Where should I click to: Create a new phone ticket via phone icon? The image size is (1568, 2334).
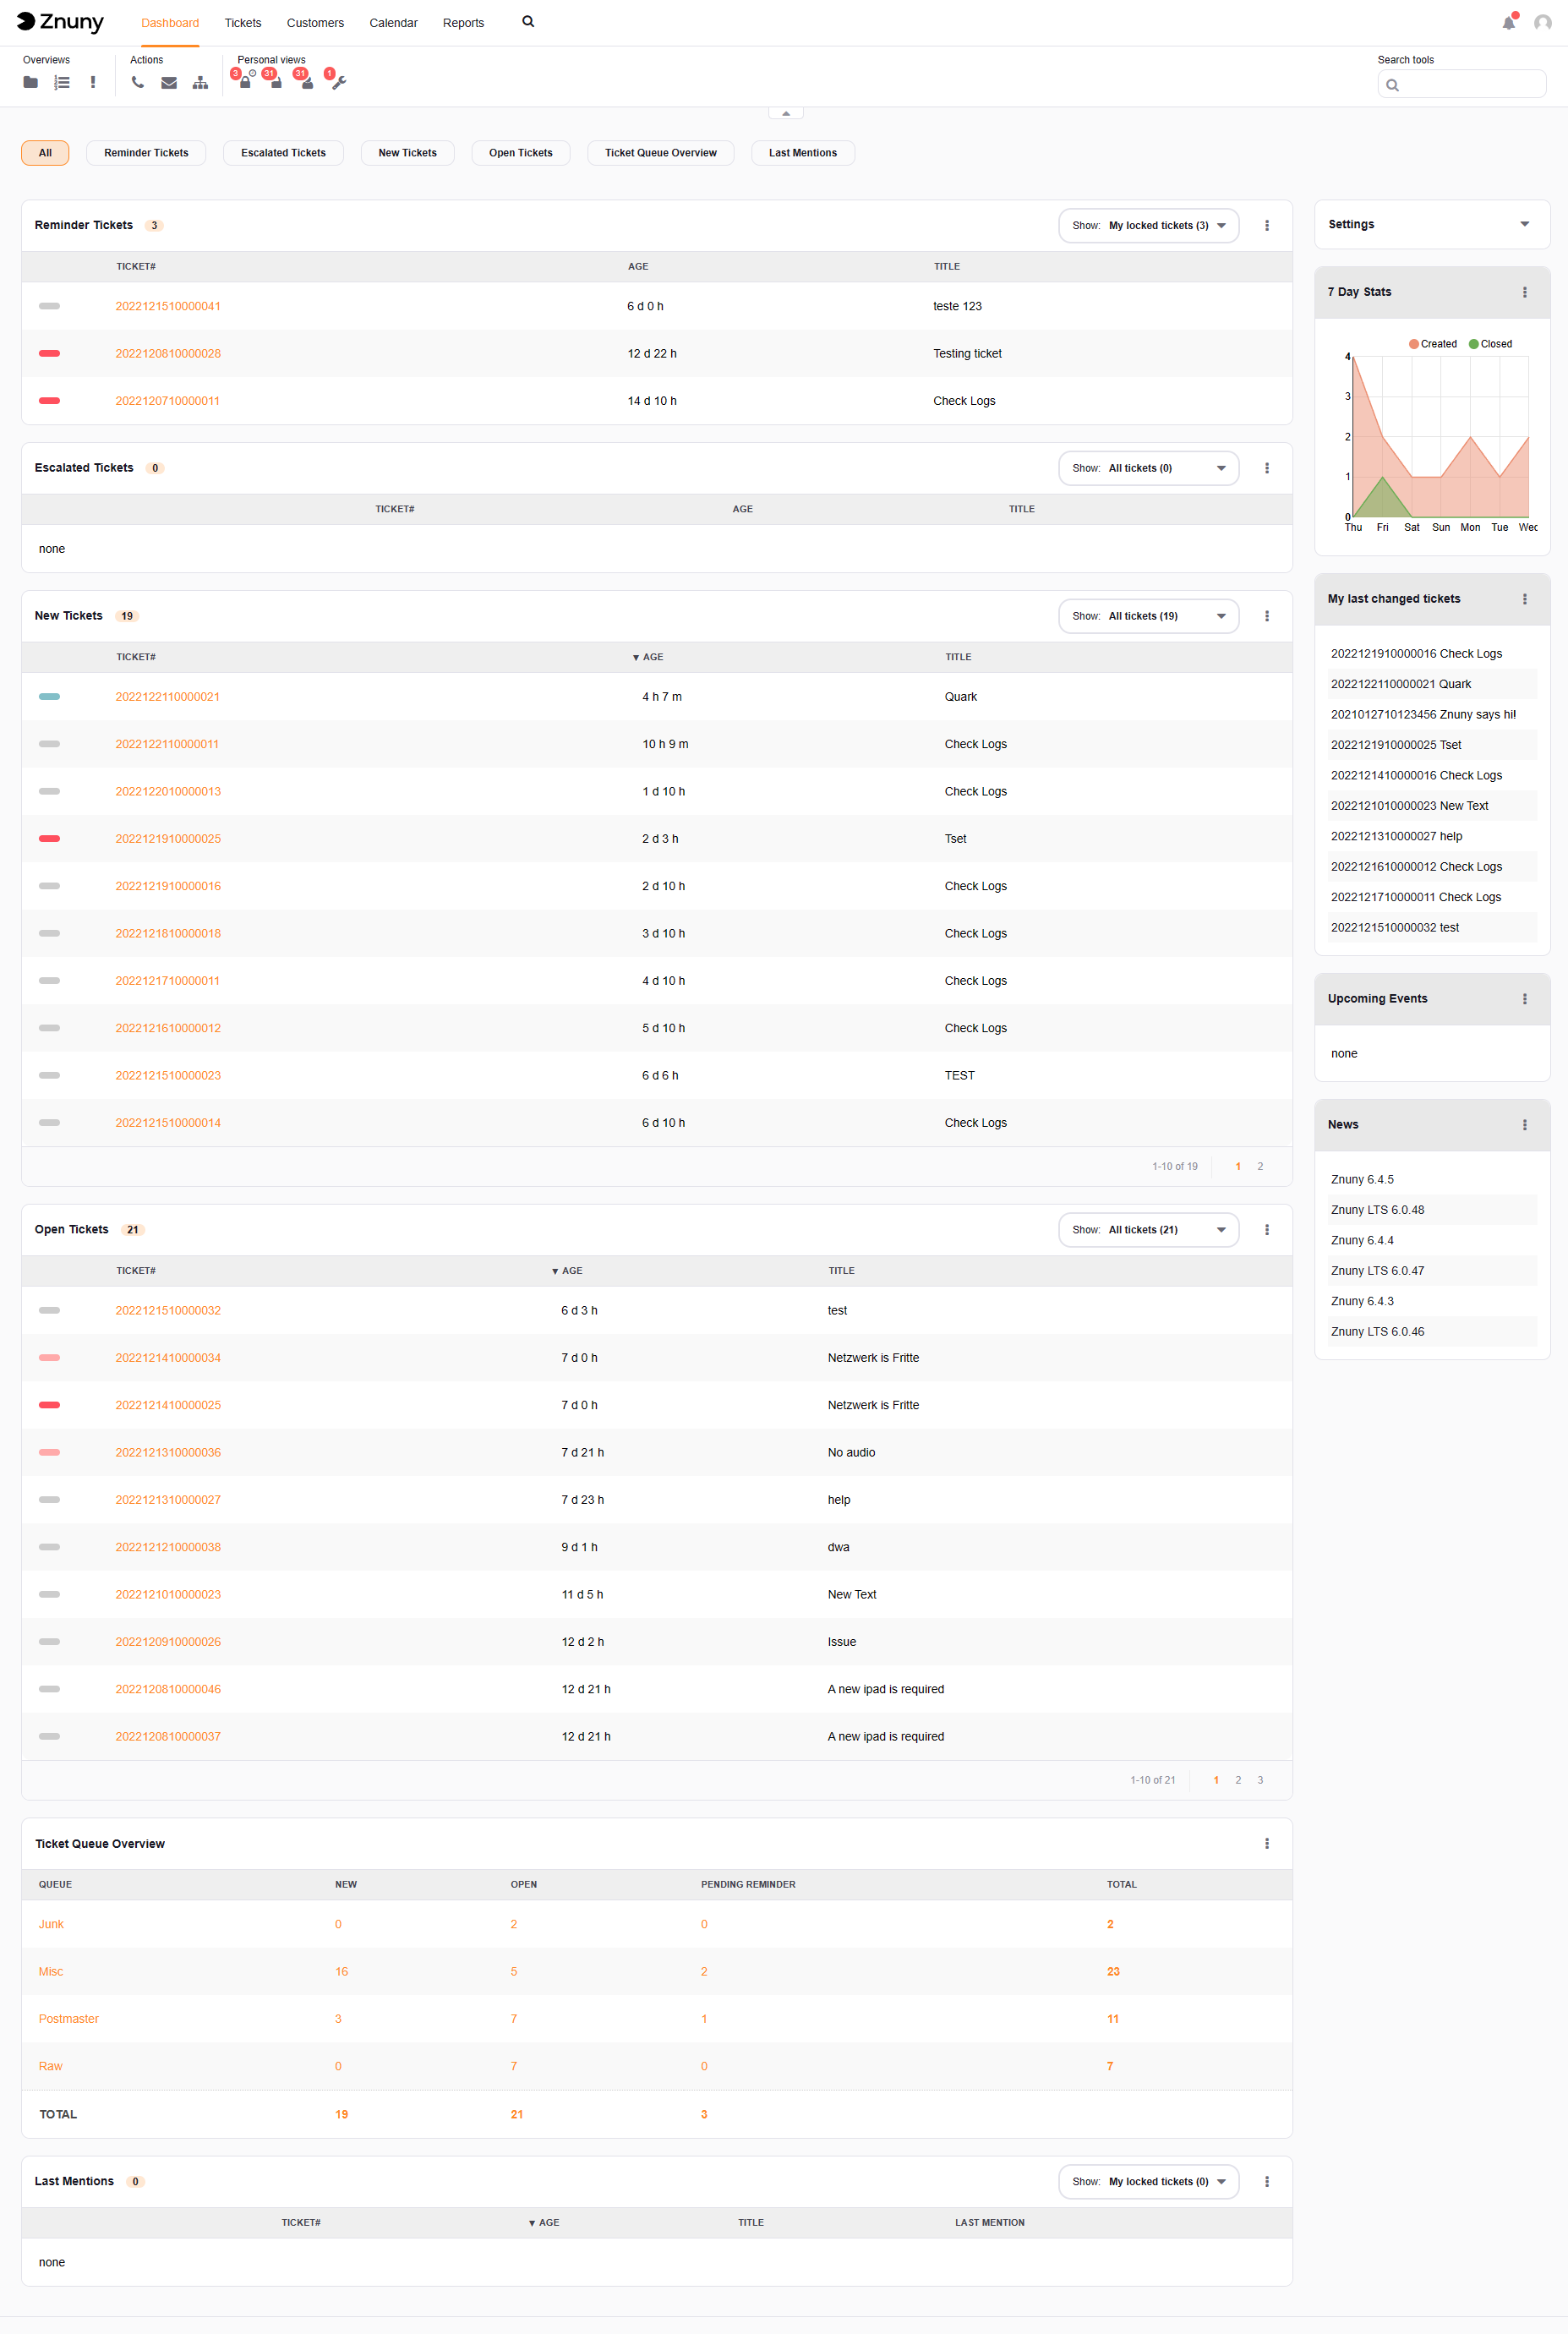138,82
